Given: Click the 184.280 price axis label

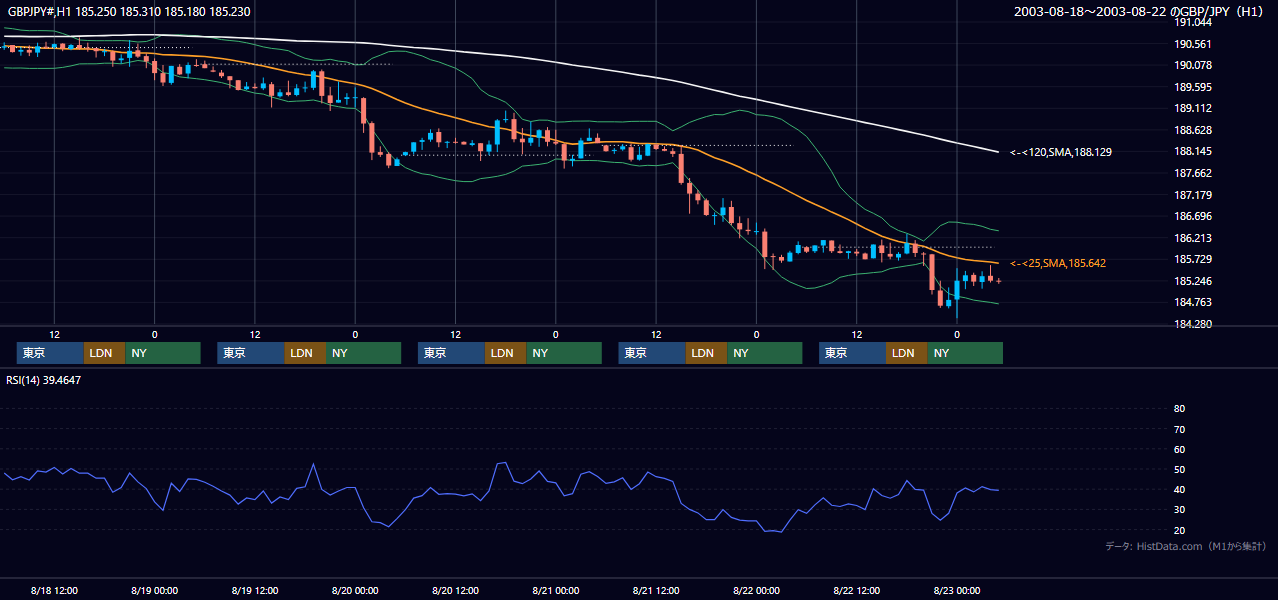Looking at the screenshot, I should (x=1192, y=324).
